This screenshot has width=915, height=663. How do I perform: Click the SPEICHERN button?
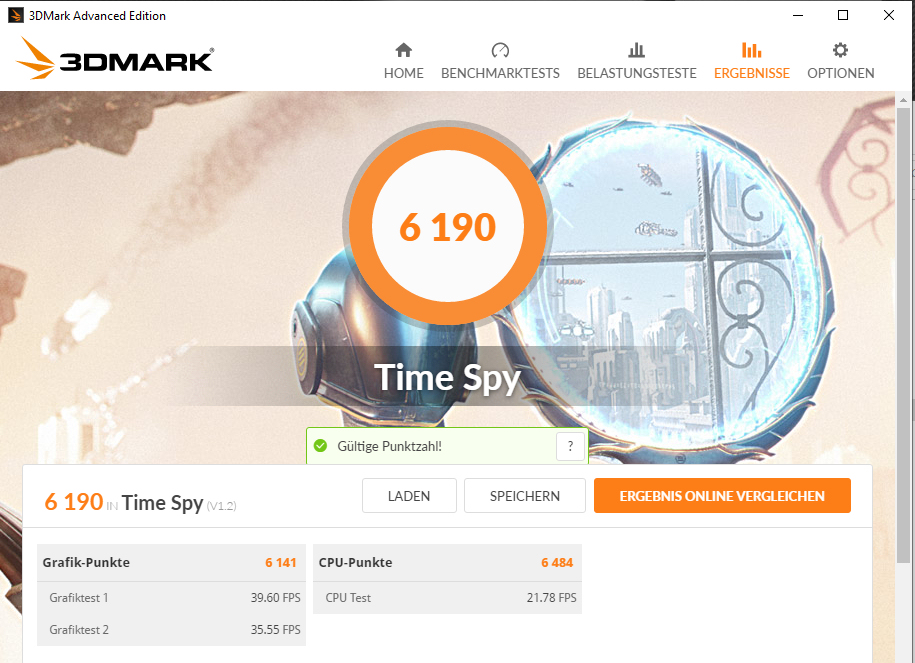[x=525, y=496]
